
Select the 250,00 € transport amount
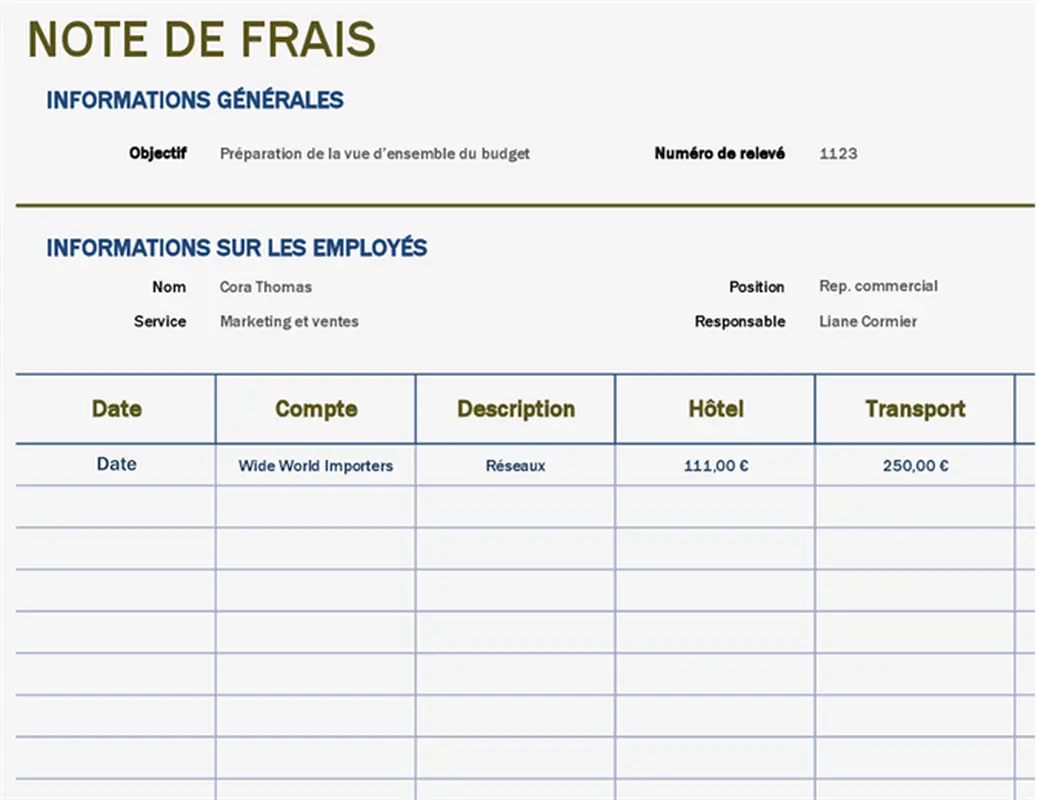pos(915,465)
